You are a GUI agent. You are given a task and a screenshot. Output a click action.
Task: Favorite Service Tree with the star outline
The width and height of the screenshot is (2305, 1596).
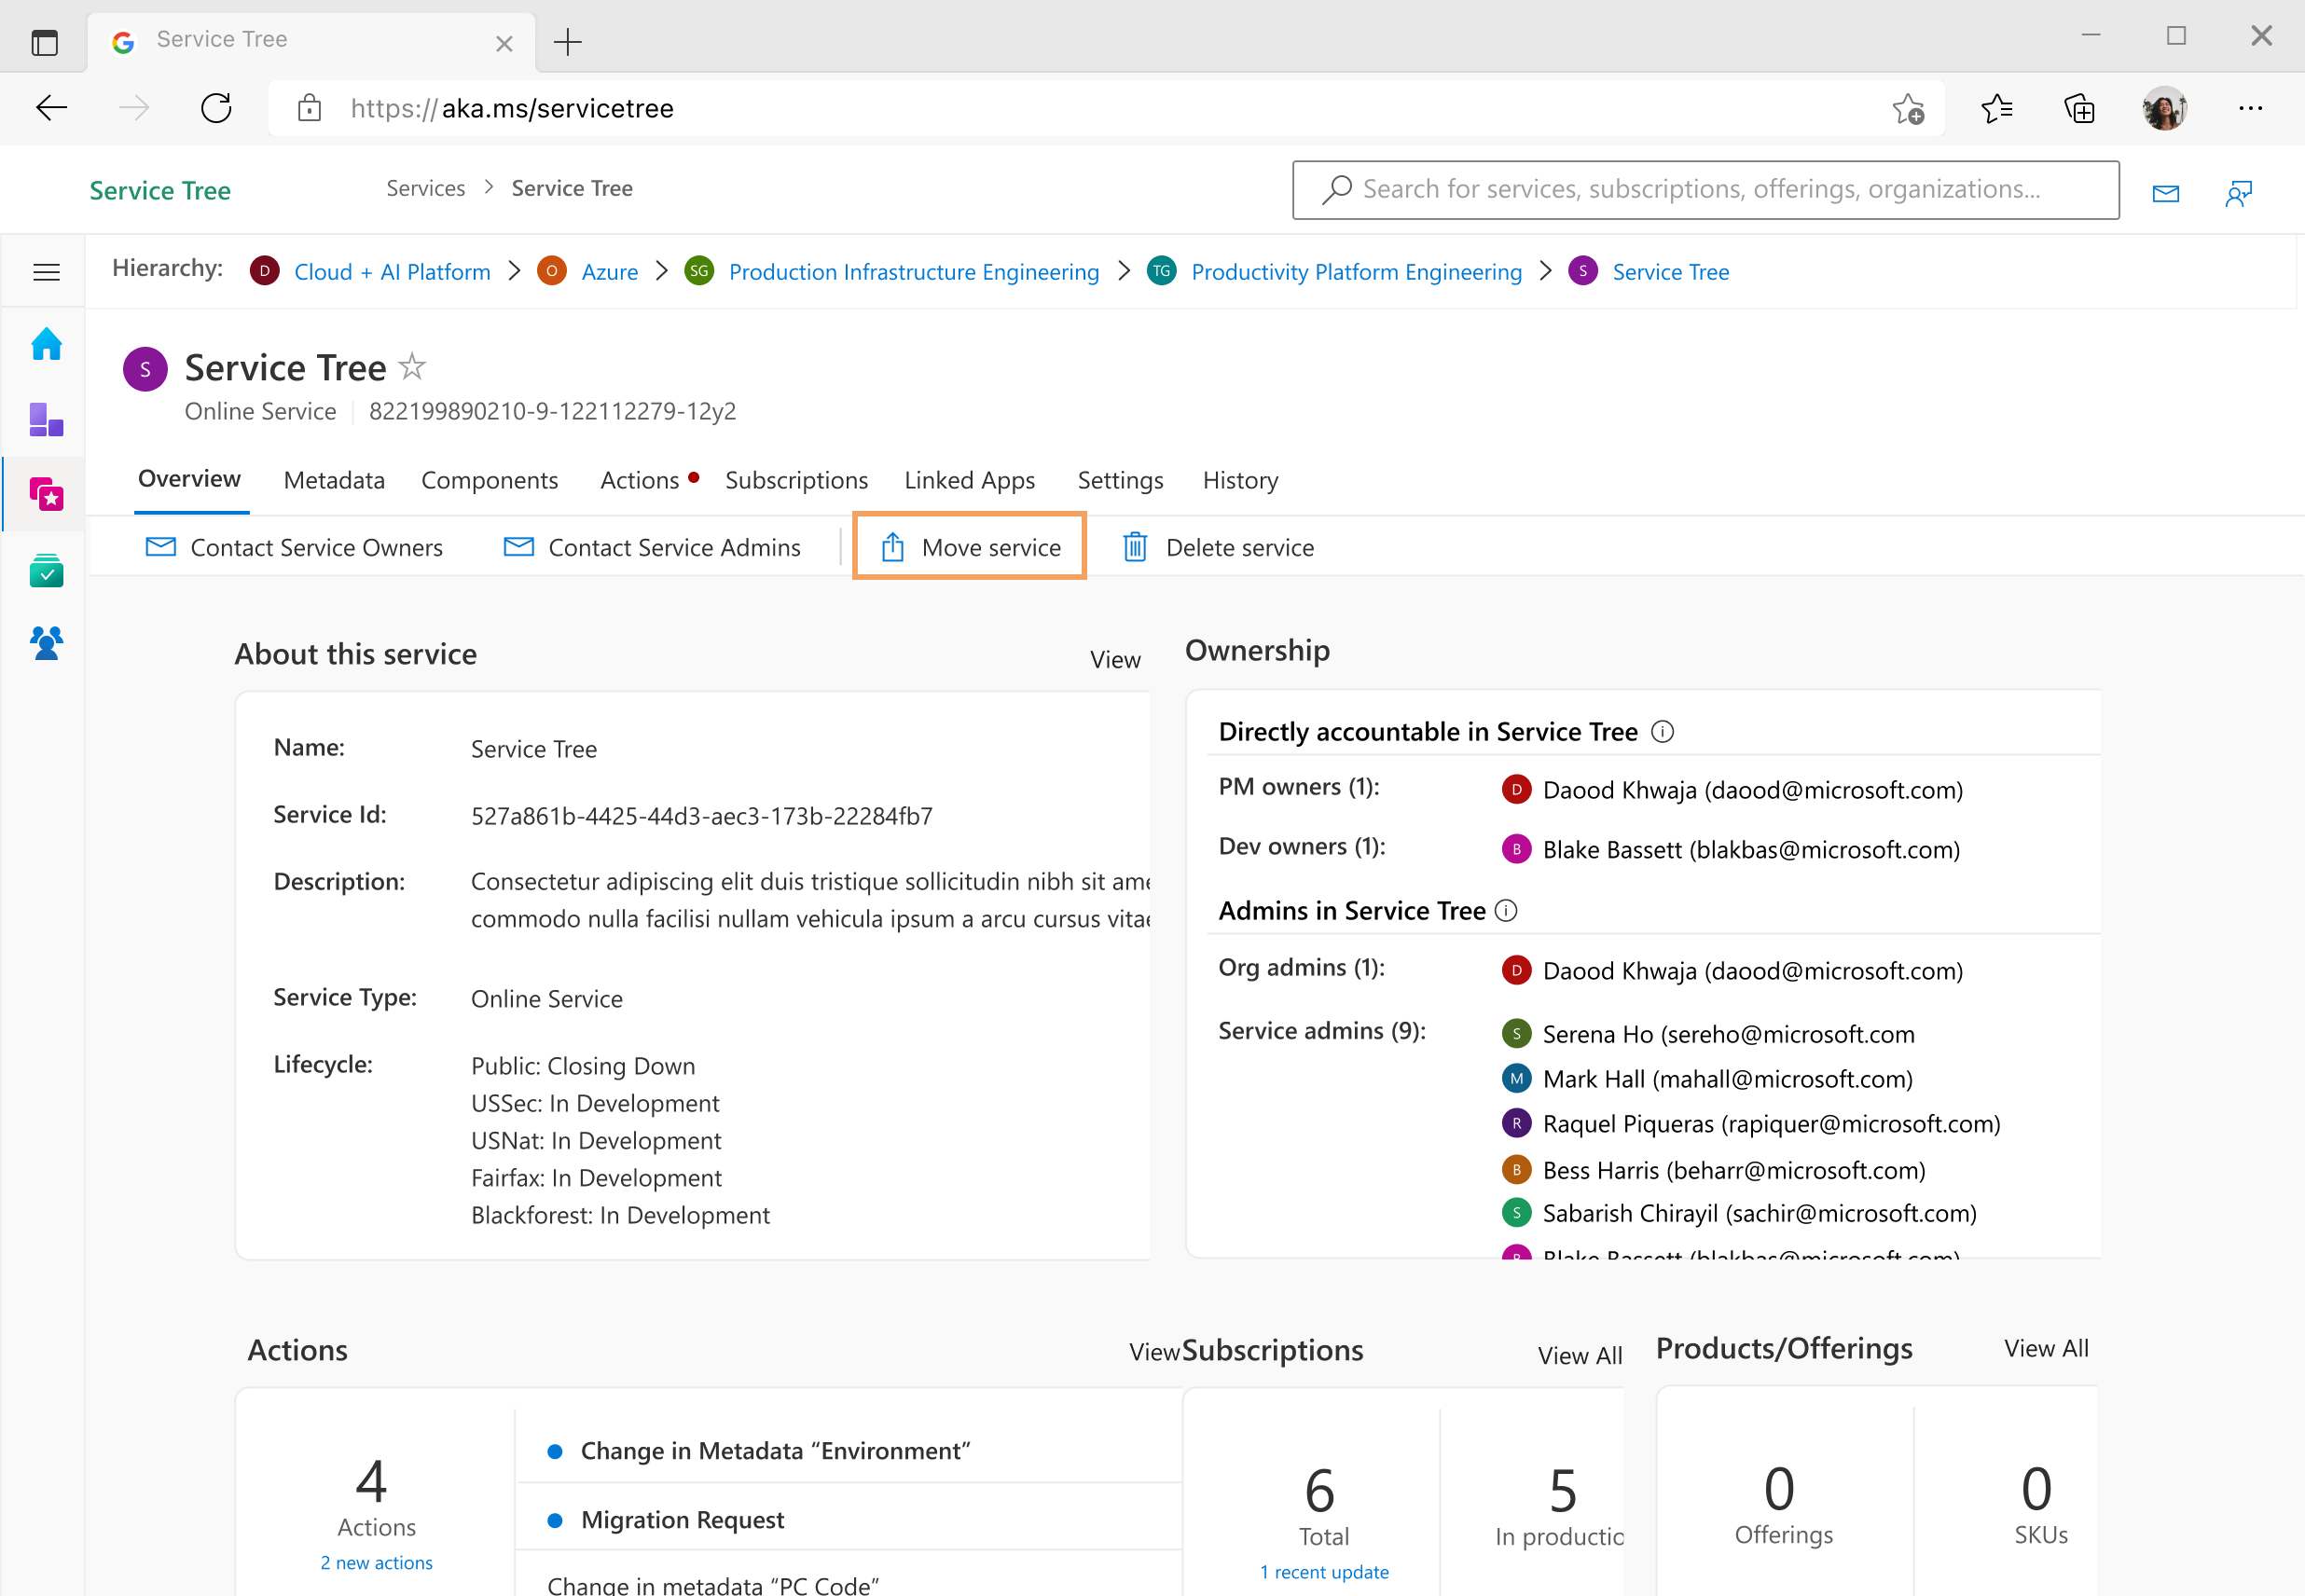412,366
